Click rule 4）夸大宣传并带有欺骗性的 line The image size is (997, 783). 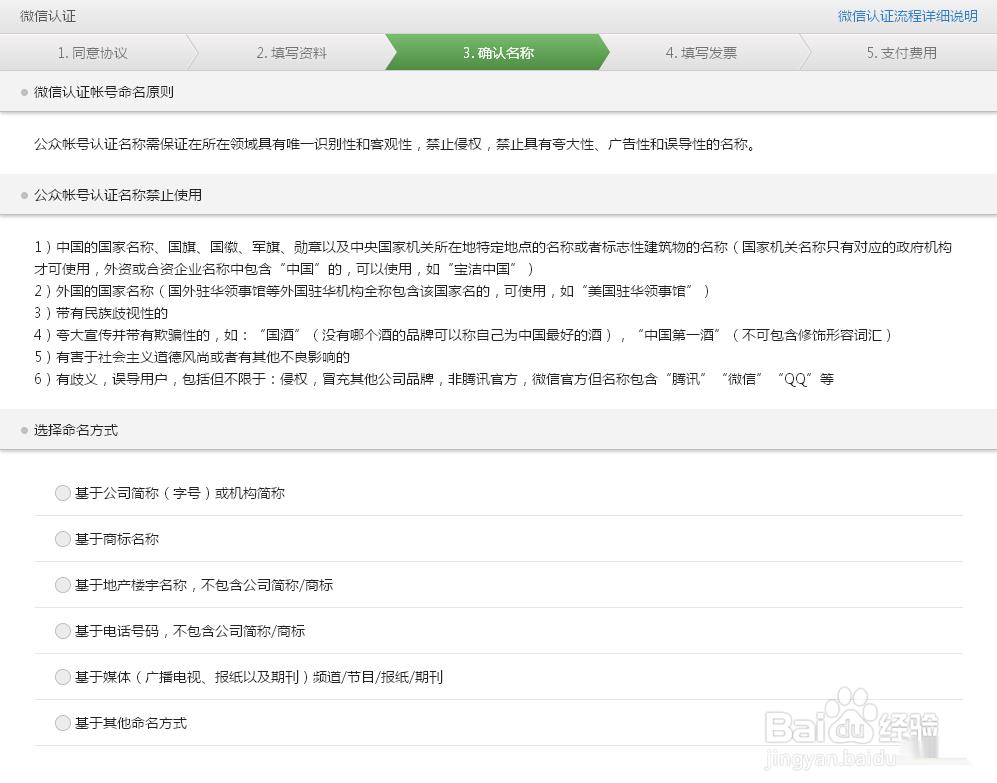tap(463, 335)
